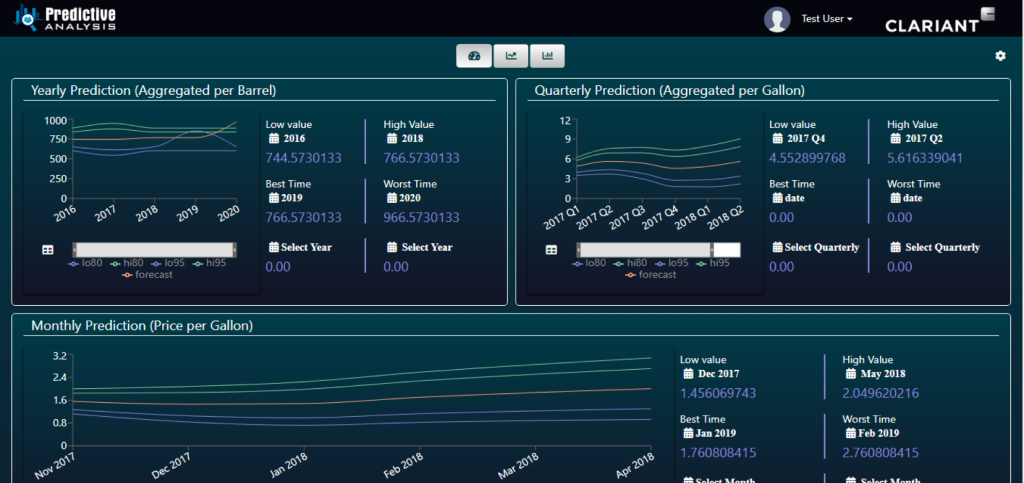Open Select Quarterly picker below Quarterly Best Time

point(816,247)
